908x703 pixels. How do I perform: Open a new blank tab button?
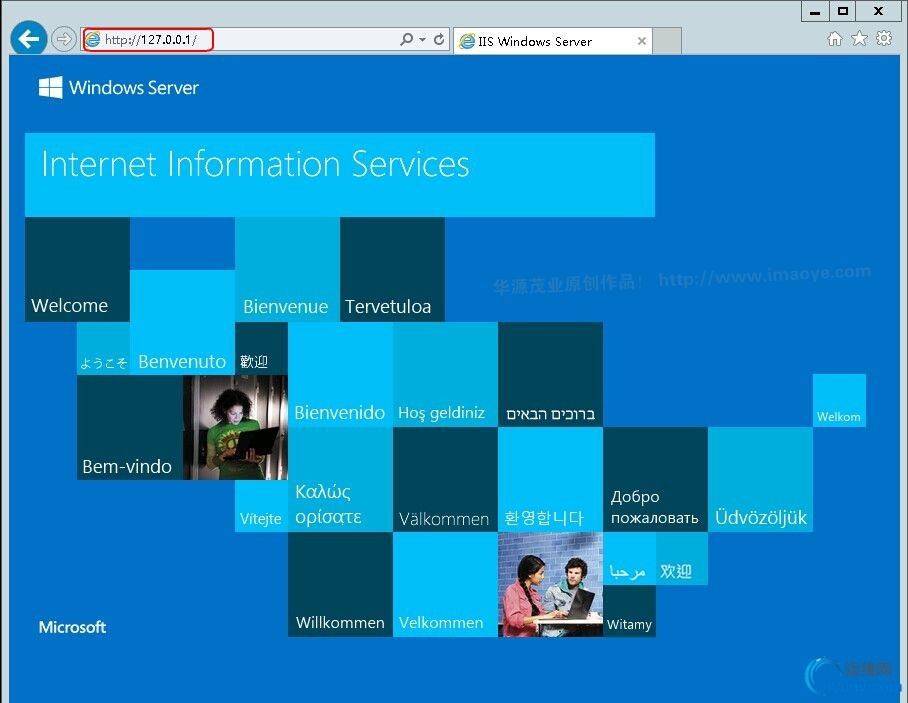[x=667, y=41]
